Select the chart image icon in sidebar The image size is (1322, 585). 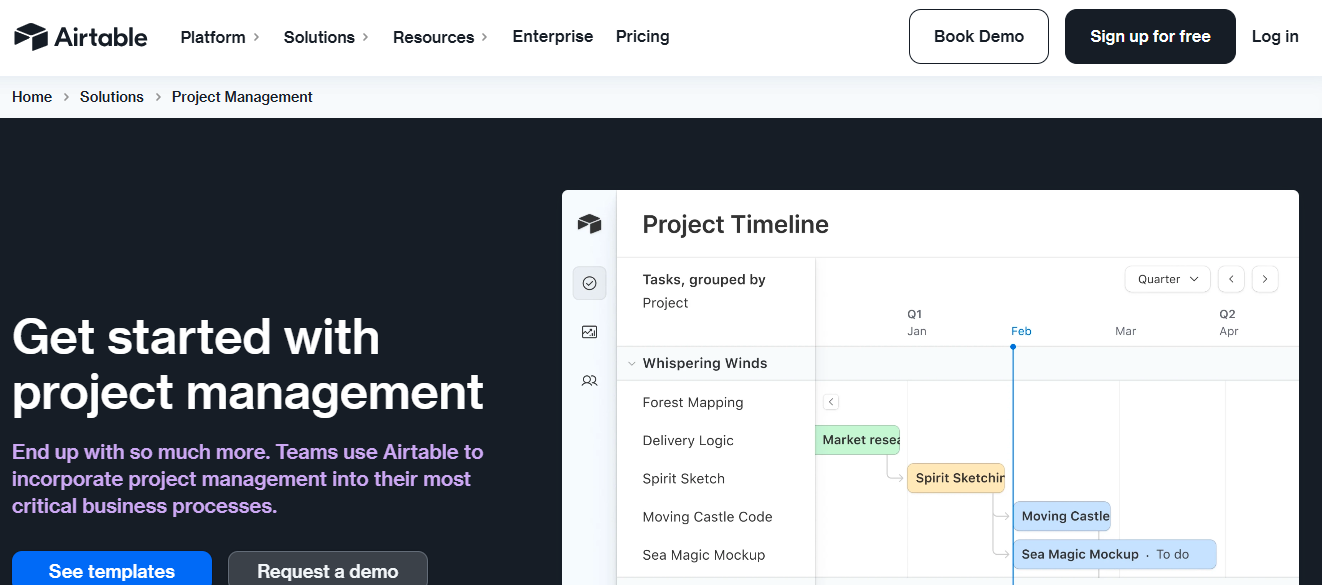click(589, 332)
